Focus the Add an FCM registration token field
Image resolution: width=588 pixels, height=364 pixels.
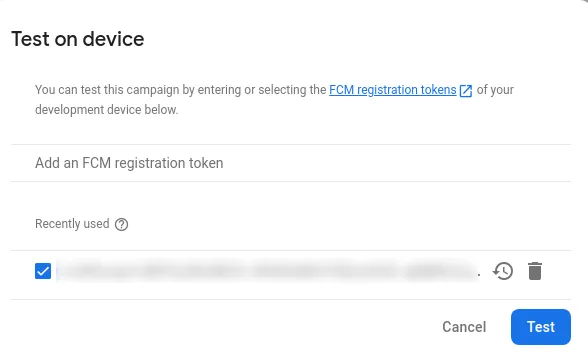pyautogui.click(x=291, y=163)
